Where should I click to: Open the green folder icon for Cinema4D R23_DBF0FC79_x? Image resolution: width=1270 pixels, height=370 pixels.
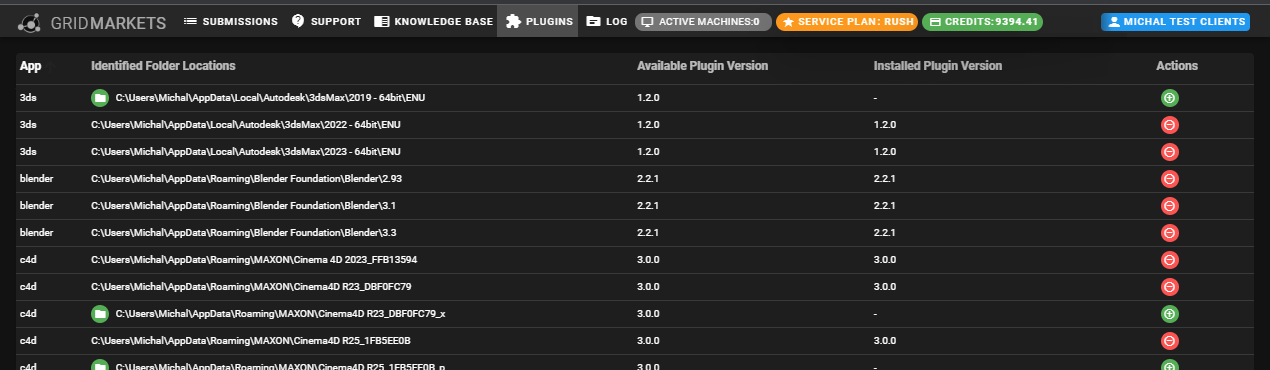tap(99, 314)
